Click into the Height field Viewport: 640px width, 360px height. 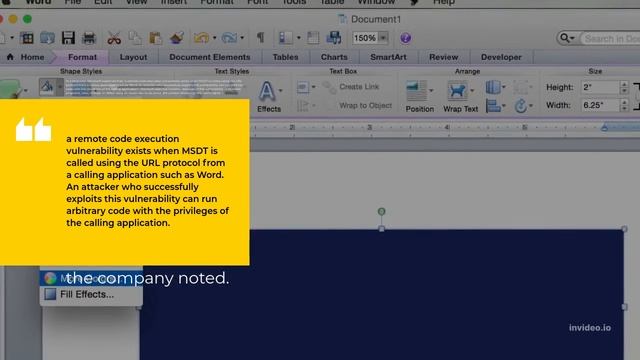pyautogui.click(x=599, y=87)
